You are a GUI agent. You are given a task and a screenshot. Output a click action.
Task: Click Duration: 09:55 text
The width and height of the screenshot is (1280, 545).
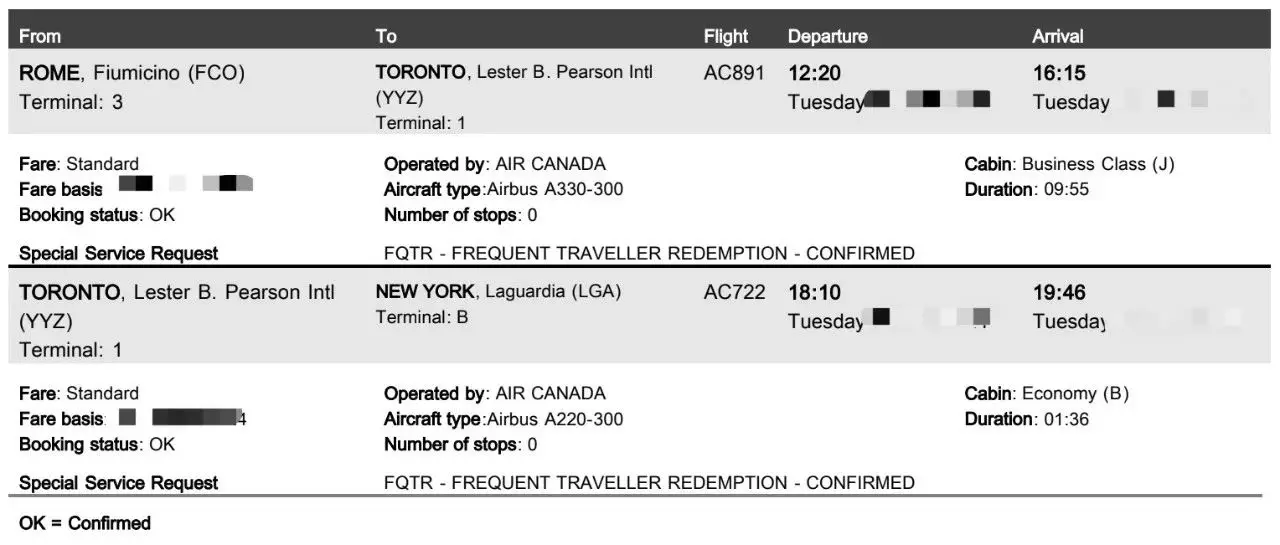1026,190
